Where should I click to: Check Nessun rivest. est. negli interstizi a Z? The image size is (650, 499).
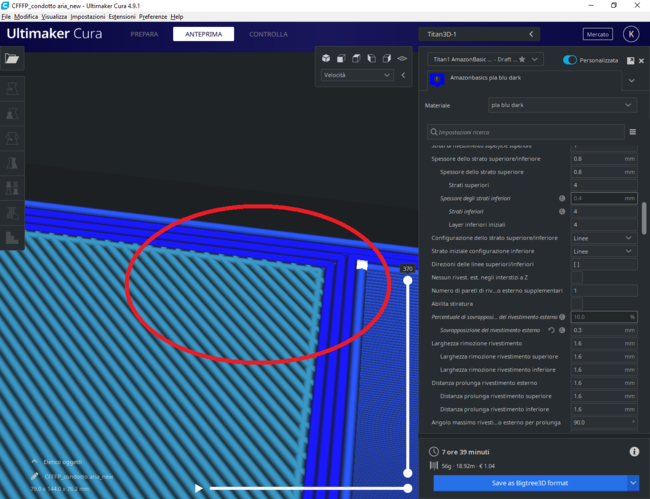pos(577,277)
